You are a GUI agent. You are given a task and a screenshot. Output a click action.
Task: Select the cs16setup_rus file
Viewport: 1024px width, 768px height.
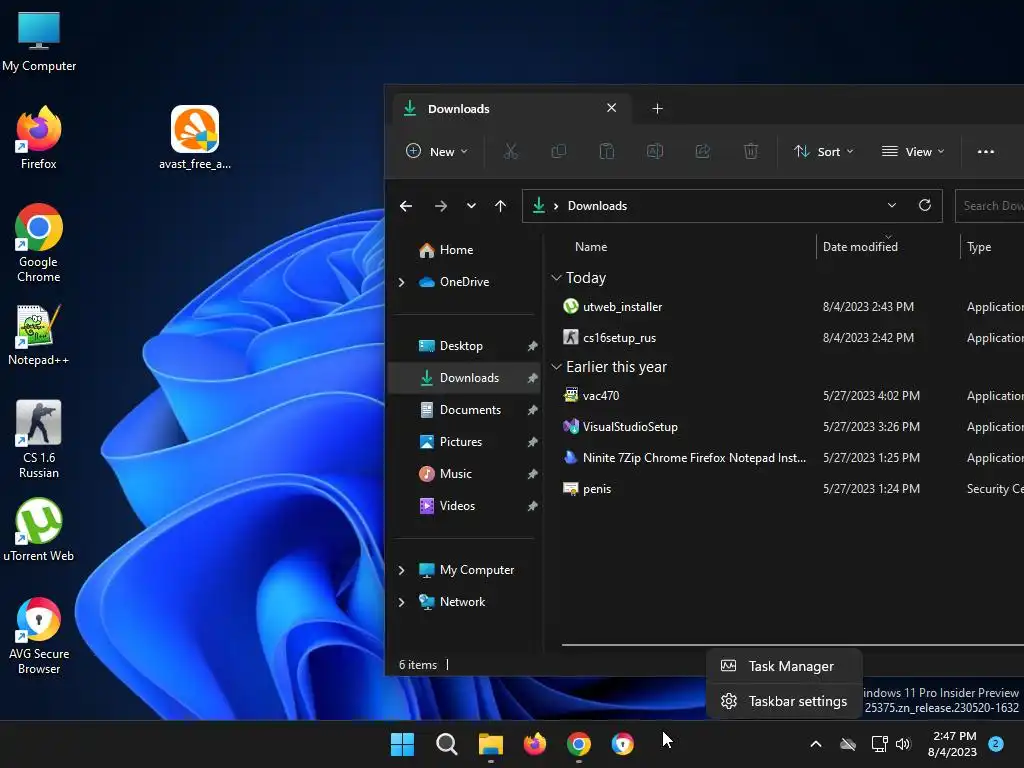click(619, 338)
